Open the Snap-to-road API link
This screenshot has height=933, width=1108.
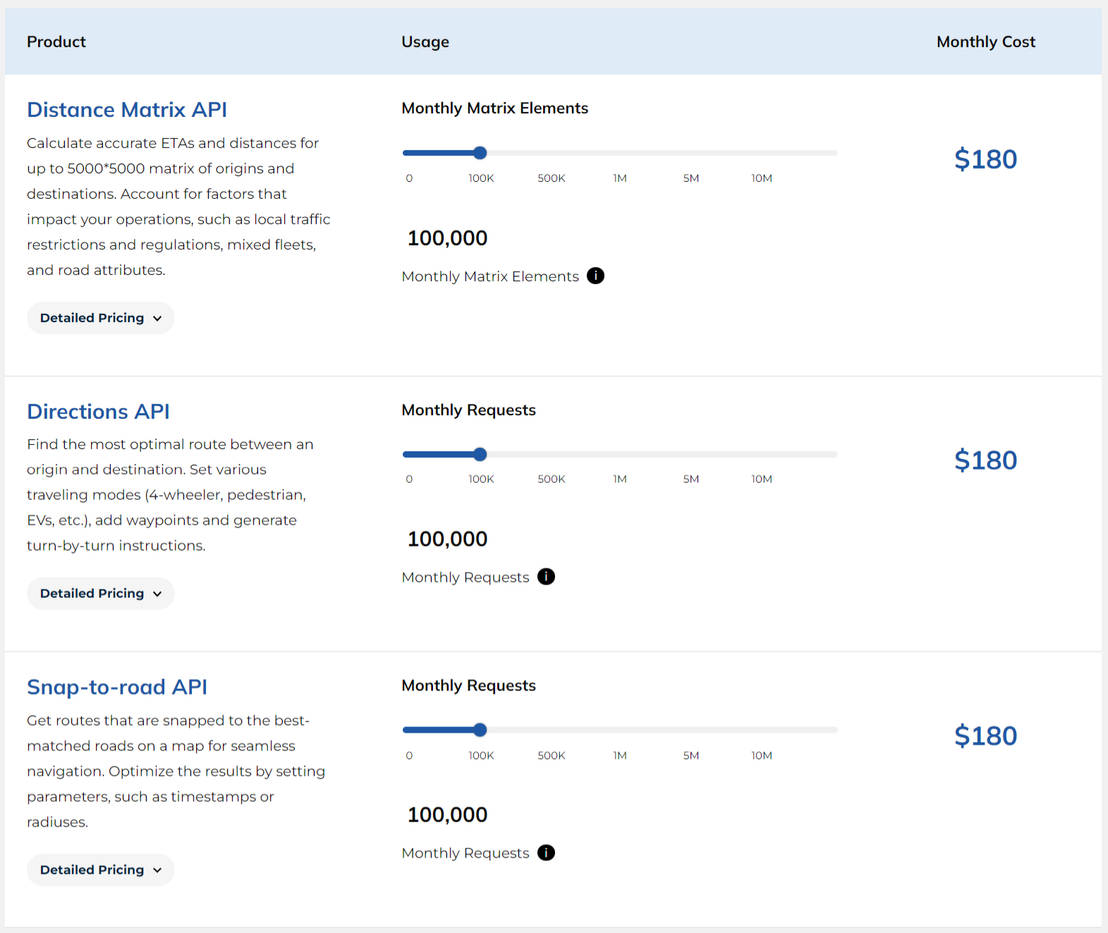[116, 687]
